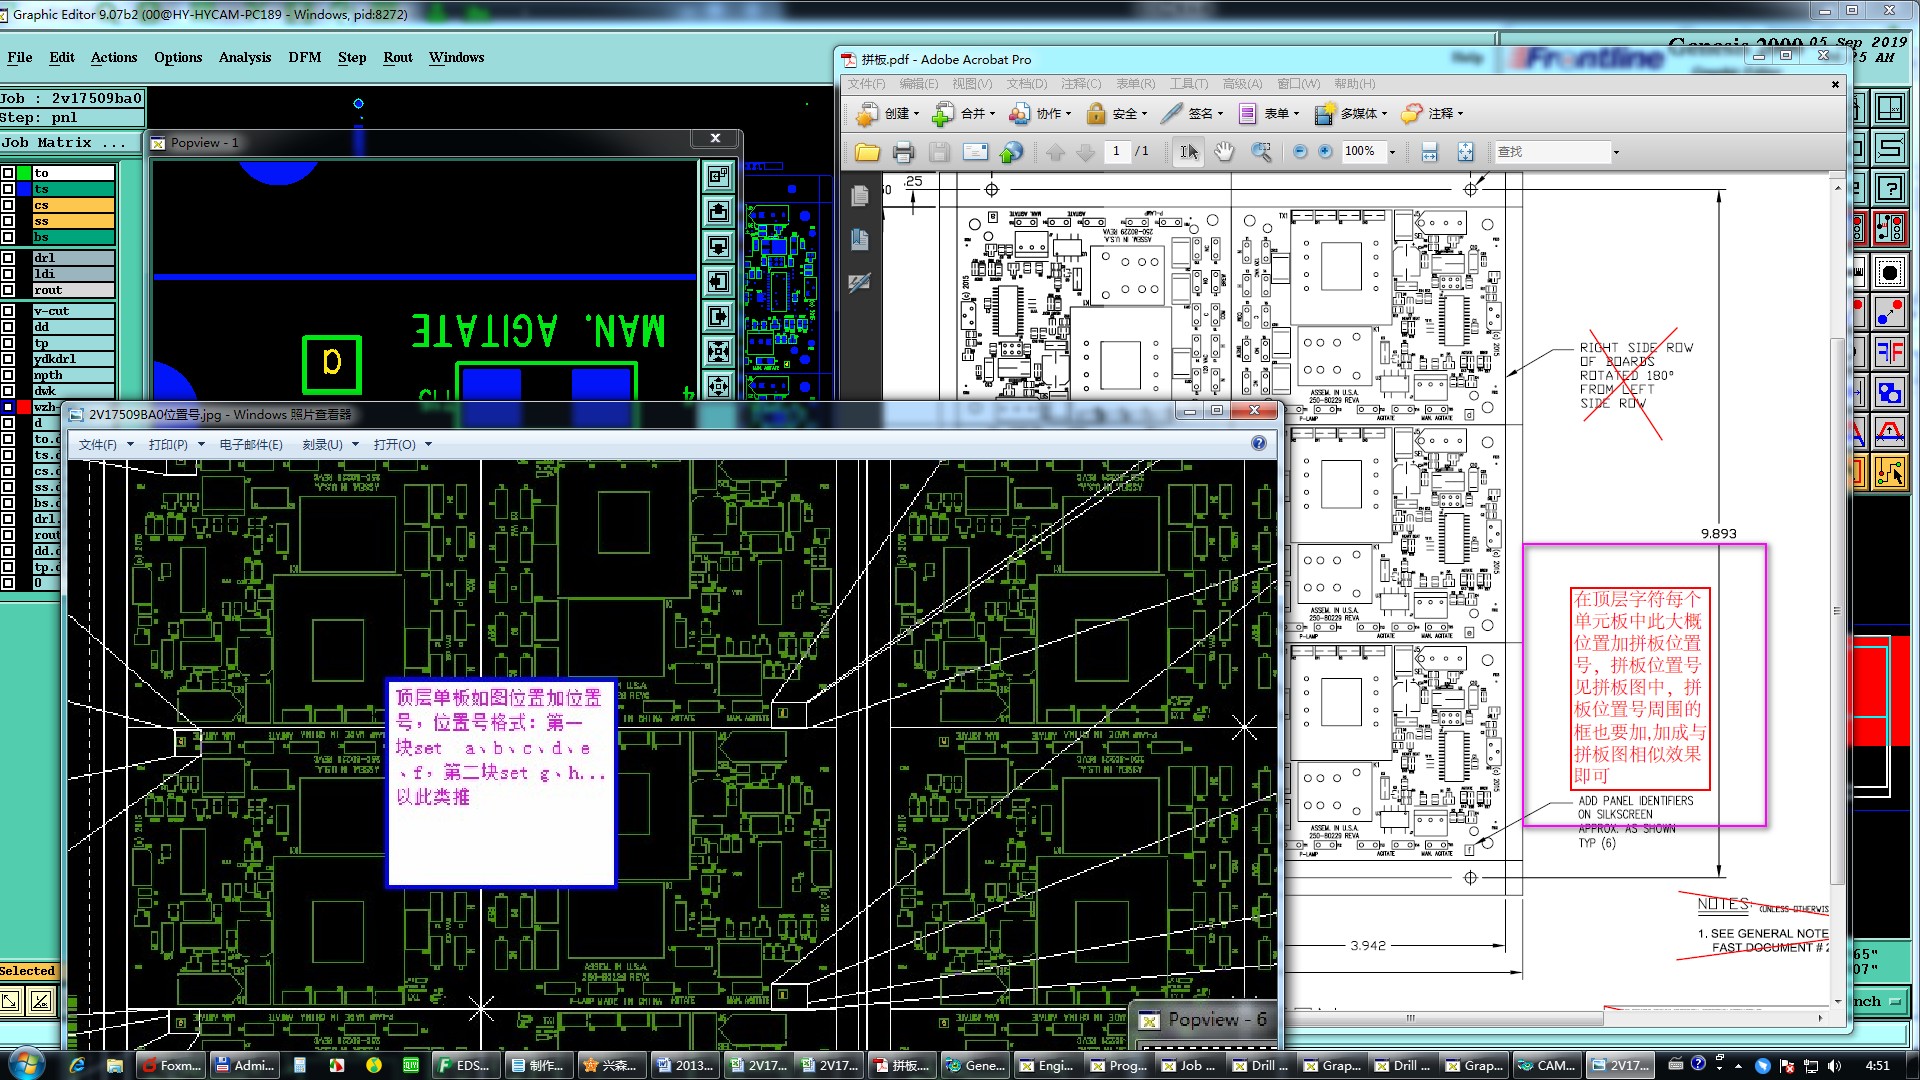
Task: Click first Popview side panel icon
Action: click(x=718, y=177)
